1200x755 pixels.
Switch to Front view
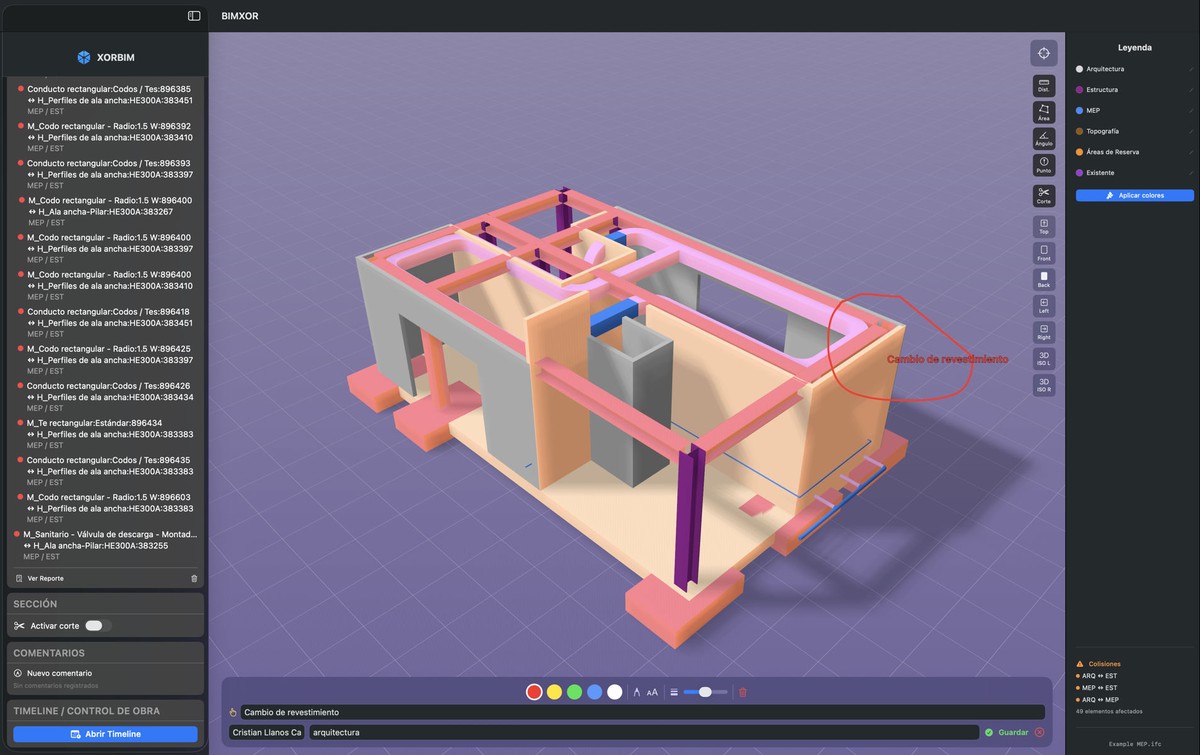(x=1043, y=253)
